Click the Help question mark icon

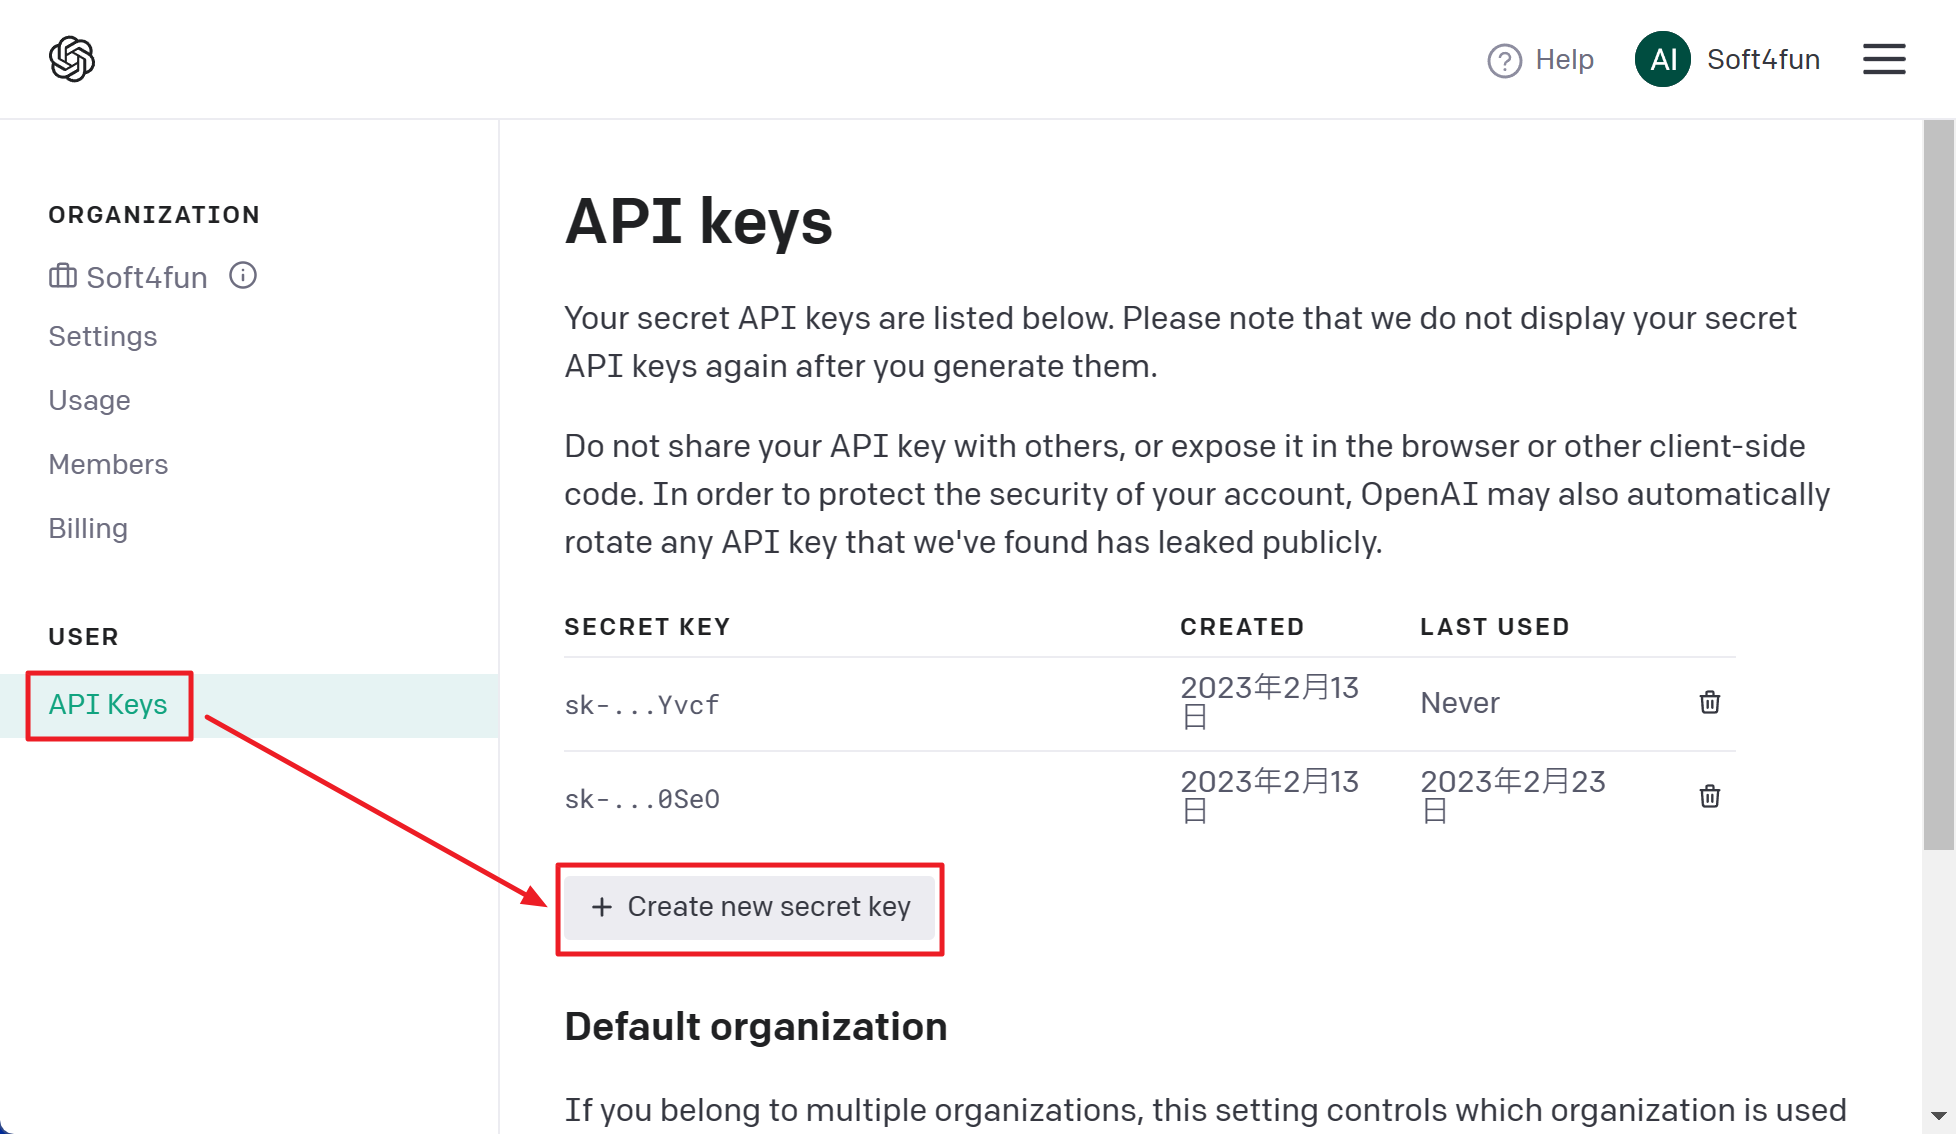pyautogui.click(x=1504, y=60)
